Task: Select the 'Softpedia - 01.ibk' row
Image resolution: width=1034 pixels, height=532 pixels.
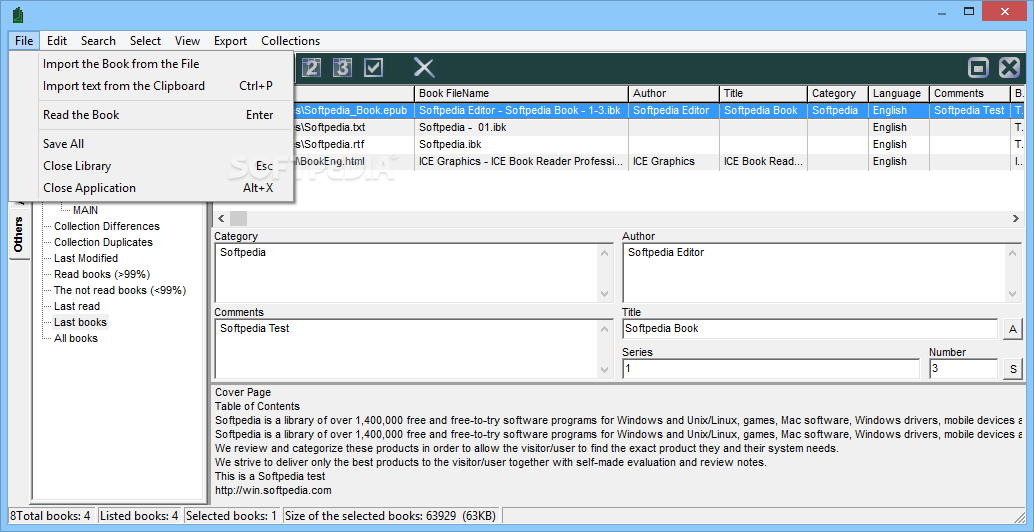Action: coord(620,127)
